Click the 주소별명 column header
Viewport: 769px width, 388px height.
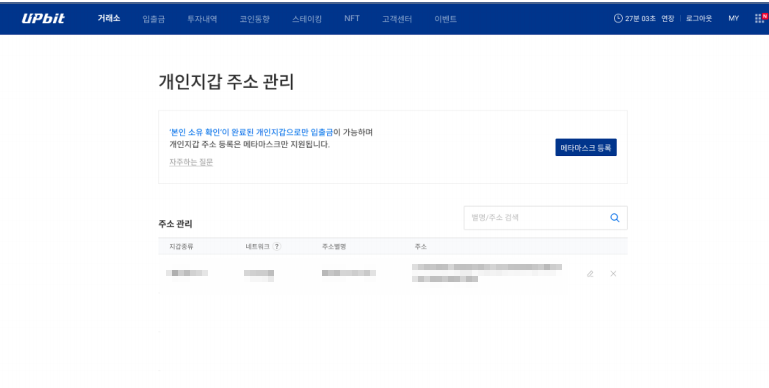tap(334, 247)
